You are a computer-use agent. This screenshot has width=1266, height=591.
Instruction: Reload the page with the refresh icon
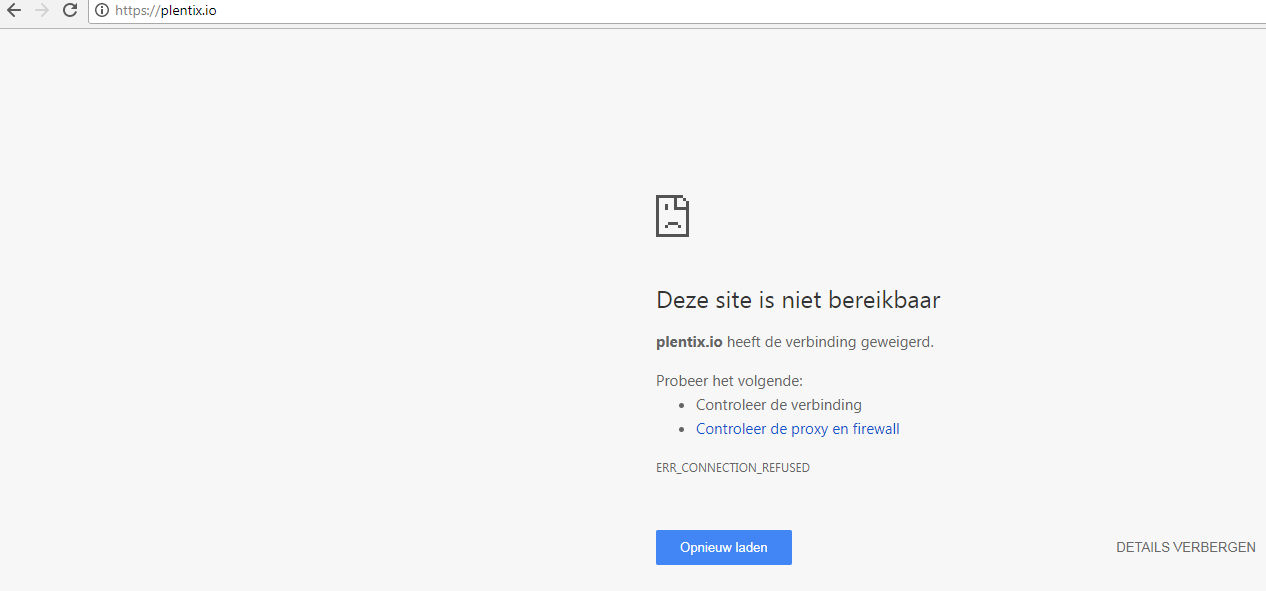coord(70,11)
